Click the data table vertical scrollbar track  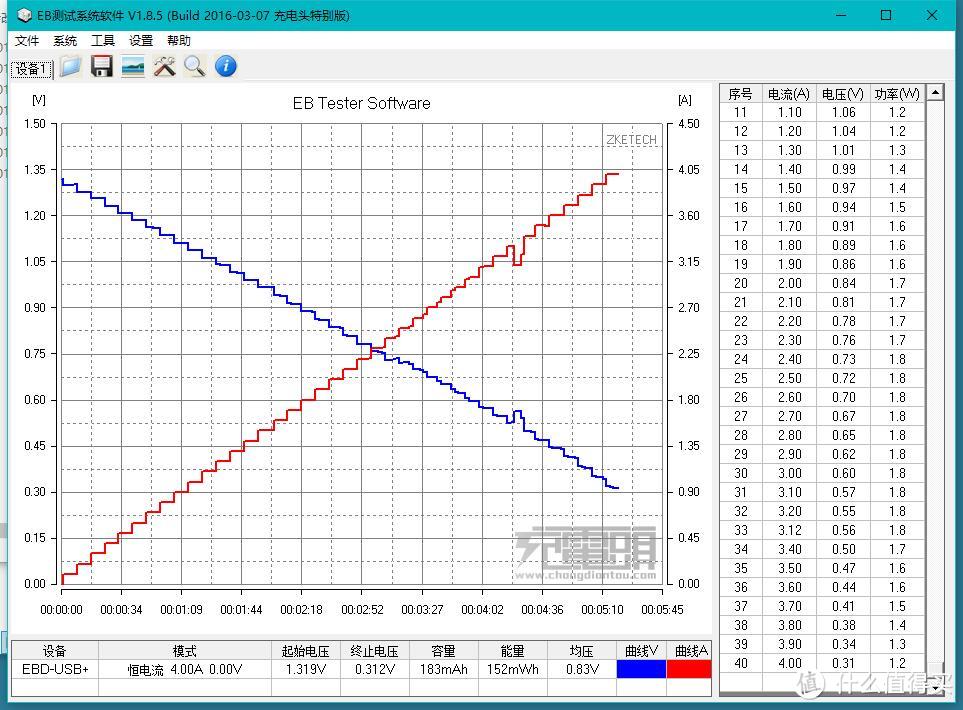[935, 381]
